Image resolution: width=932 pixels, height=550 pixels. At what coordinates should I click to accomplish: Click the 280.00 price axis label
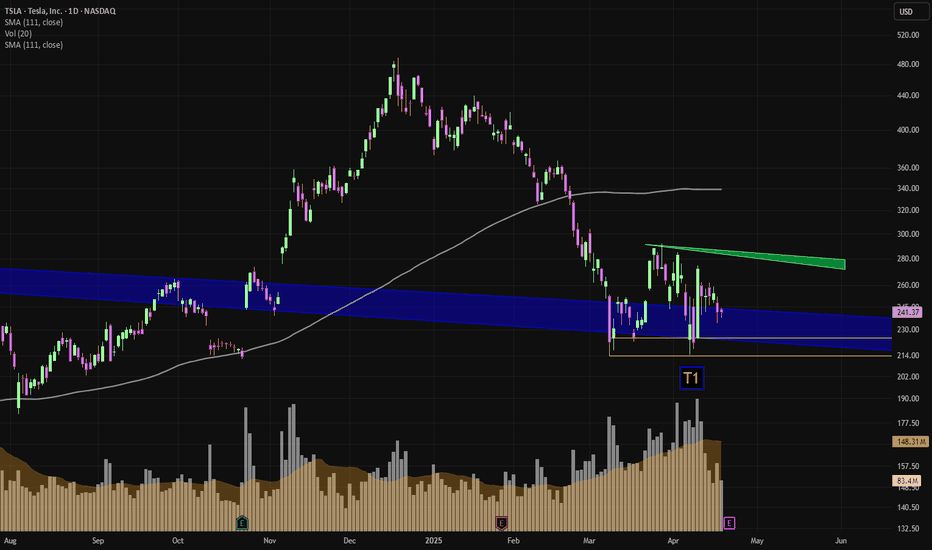point(908,259)
